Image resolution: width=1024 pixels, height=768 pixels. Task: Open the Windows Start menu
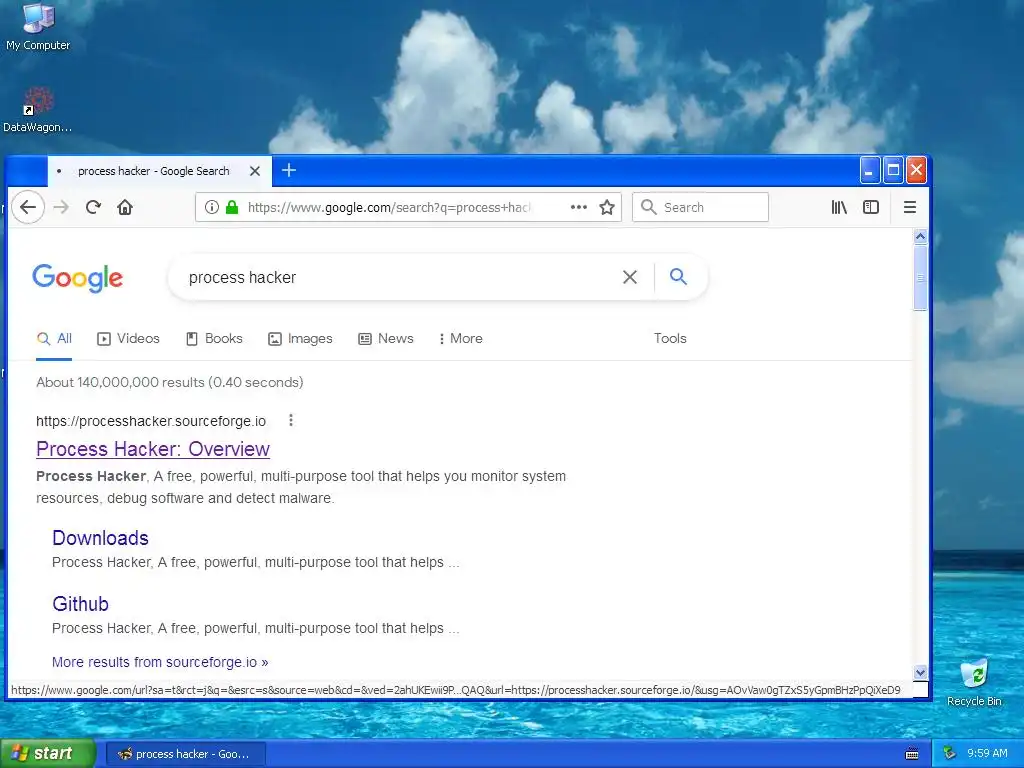click(x=48, y=754)
